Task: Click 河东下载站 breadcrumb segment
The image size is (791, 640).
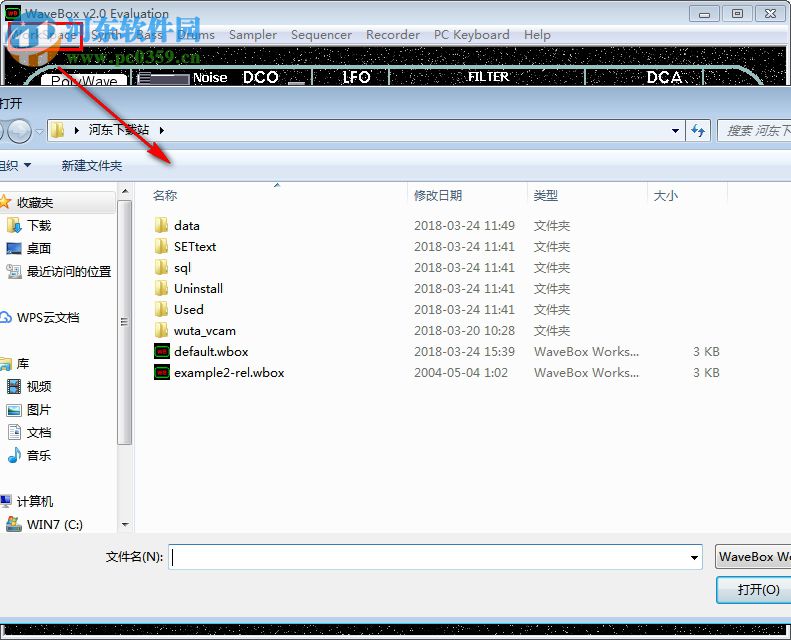Action: (119, 130)
